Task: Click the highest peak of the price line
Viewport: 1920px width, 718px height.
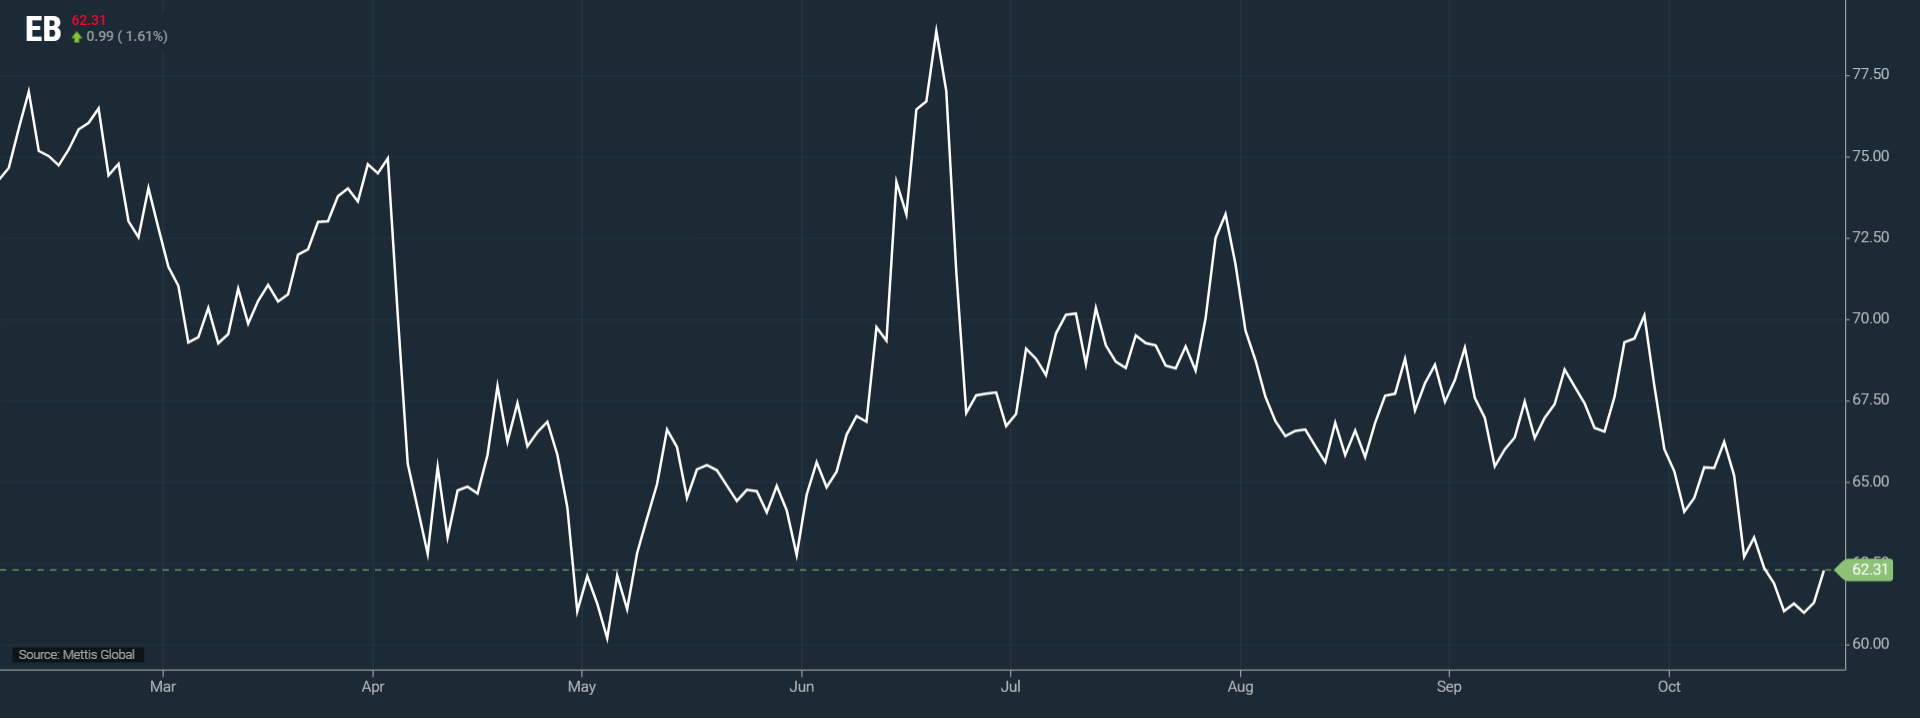Action: click(x=936, y=31)
